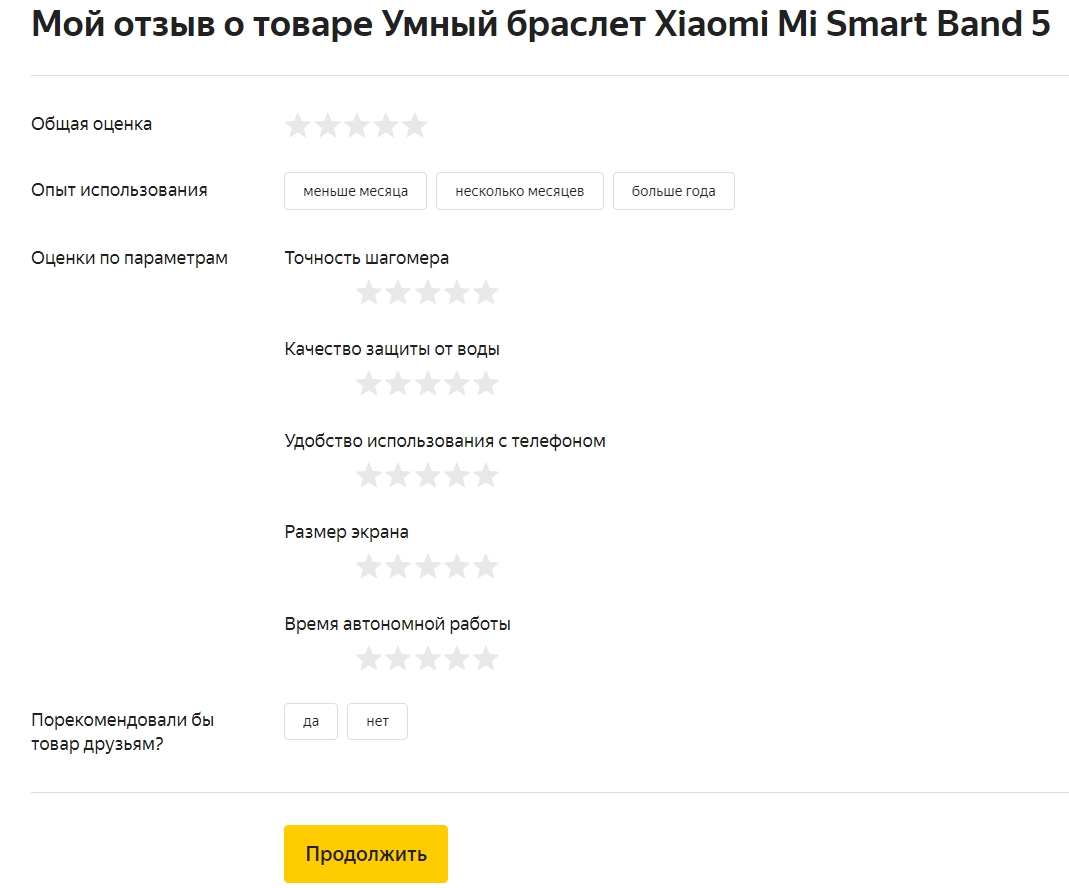The image size is (1069, 888).
Task: Give Удобство использования с телефоном four stars
Action: coord(455,475)
